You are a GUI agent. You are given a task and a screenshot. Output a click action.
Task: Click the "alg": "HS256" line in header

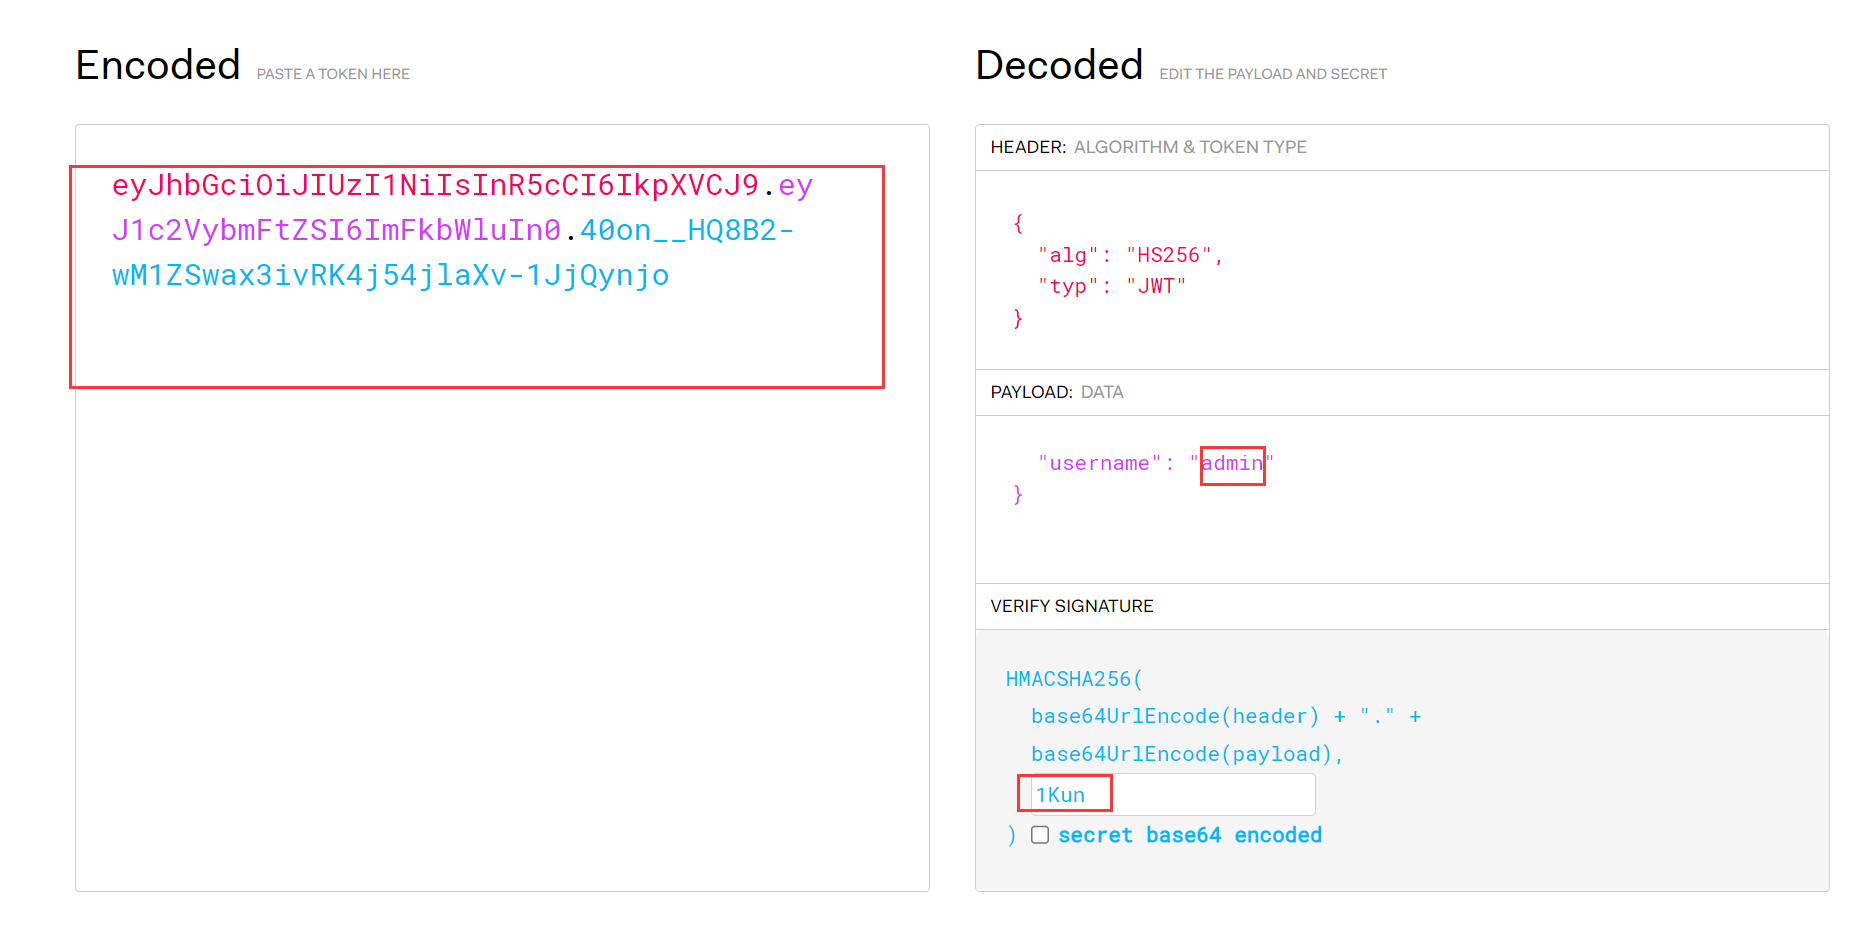[1130, 255]
